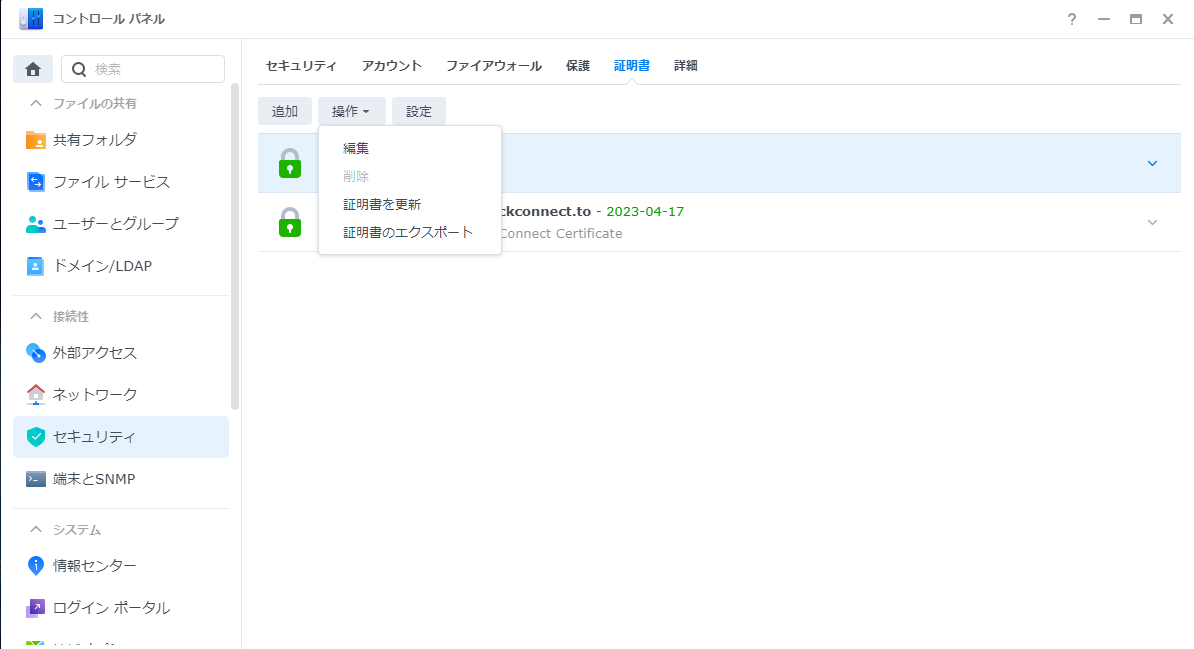Expand the 2023-04-17 certificate chevron
The image size is (1194, 649).
pyautogui.click(x=1152, y=222)
